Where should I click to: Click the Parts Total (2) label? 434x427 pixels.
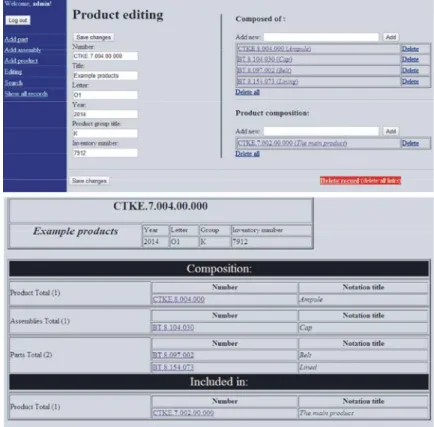[31, 355]
